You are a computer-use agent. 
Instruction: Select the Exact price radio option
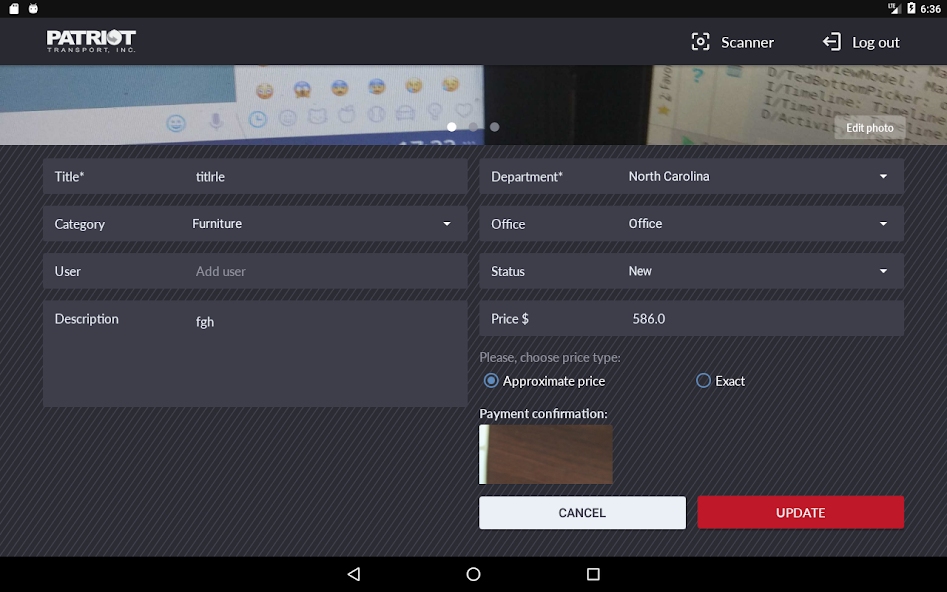point(703,381)
